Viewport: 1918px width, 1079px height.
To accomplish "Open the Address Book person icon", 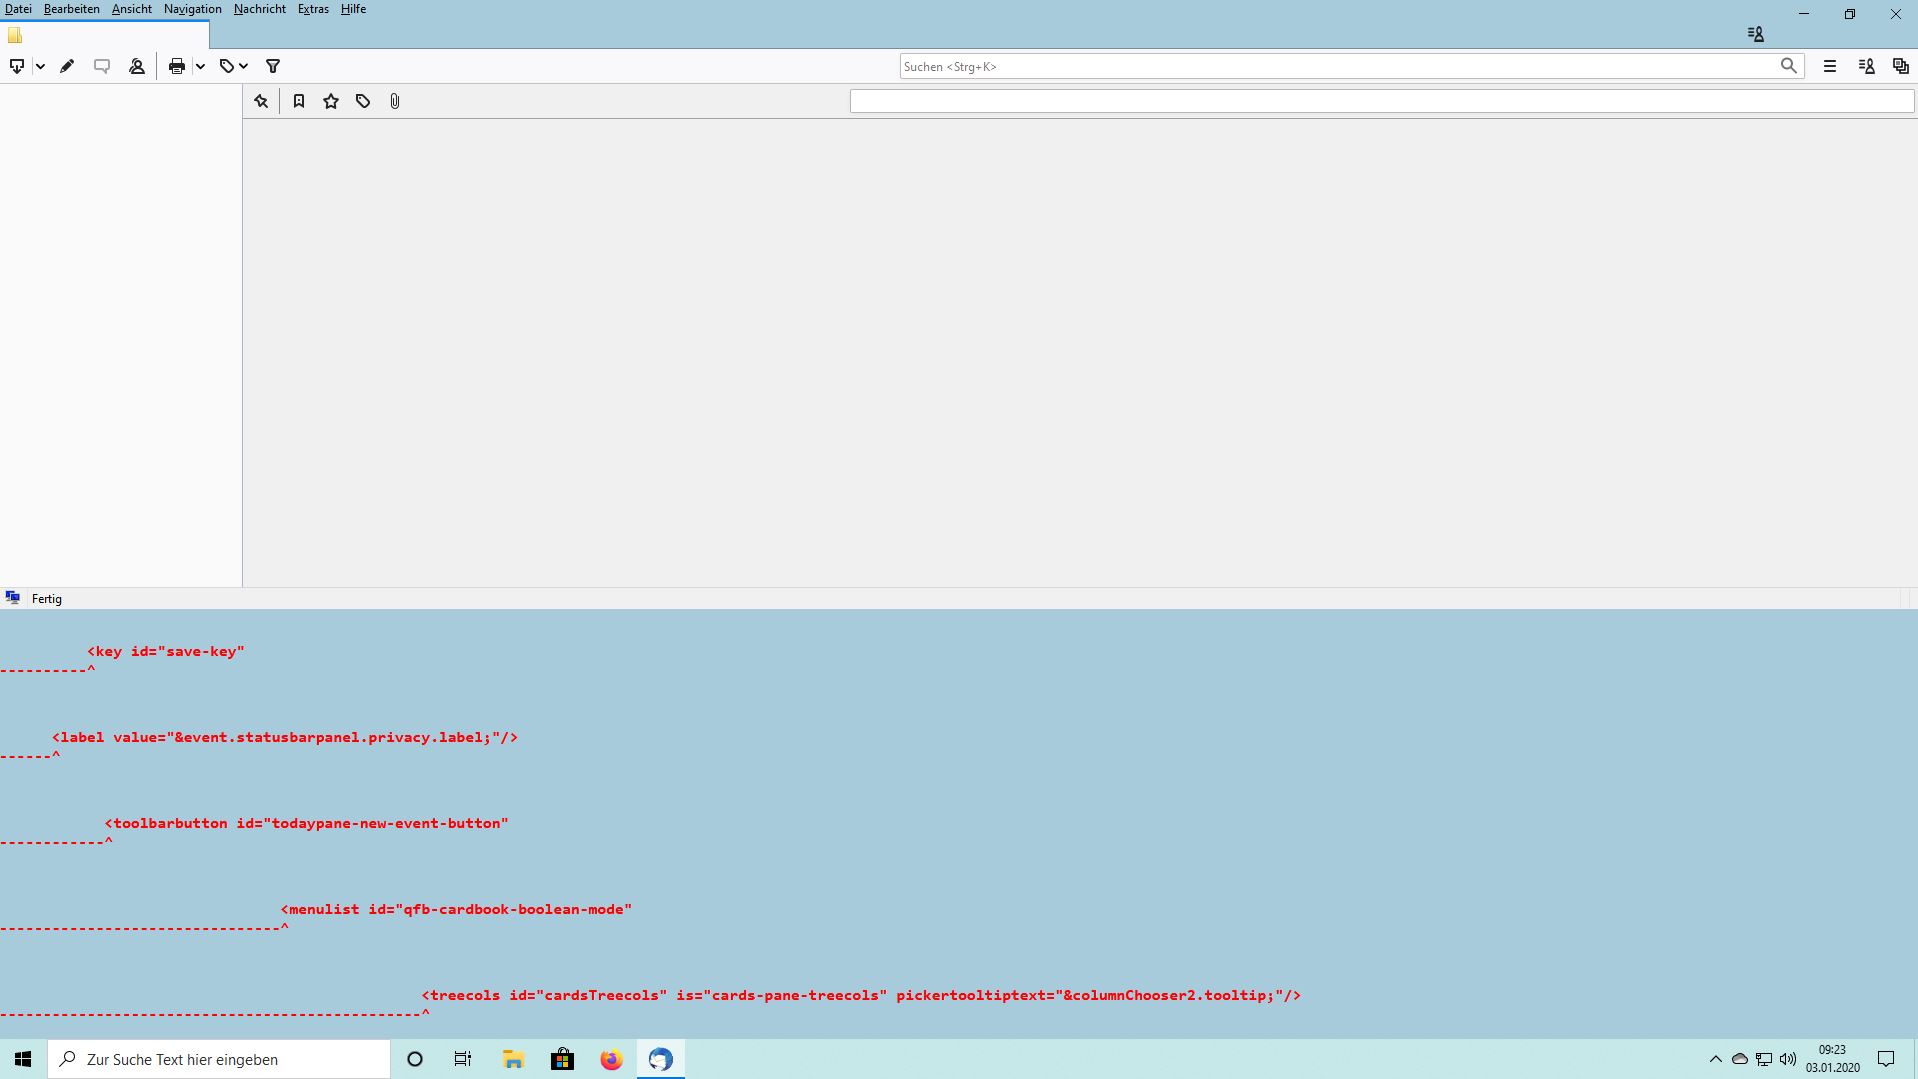I will [x=137, y=66].
